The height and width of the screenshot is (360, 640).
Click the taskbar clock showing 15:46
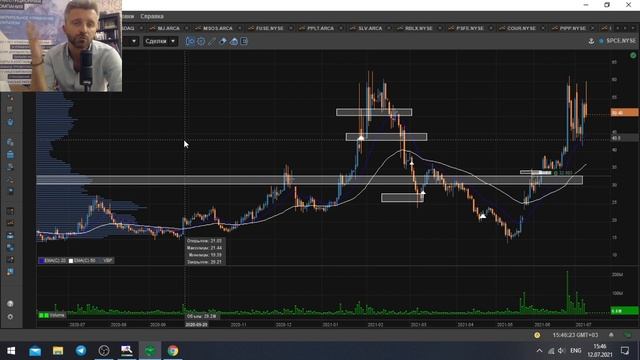point(600,351)
